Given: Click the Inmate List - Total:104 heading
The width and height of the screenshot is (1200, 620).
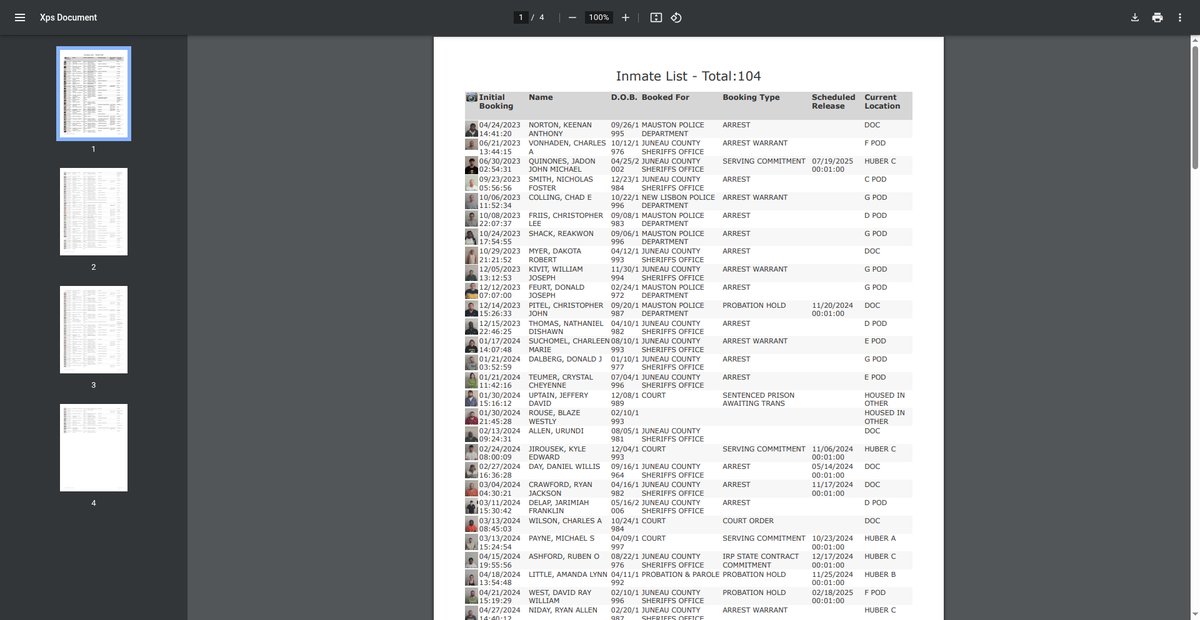Looking at the screenshot, I should tap(688, 76).
